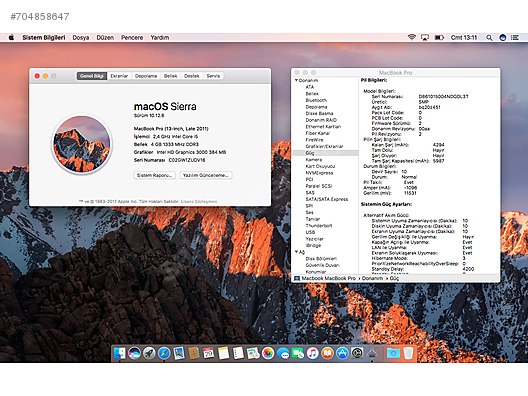This screenshot has height=396, width=528.
Task: Collapse the Ağ tree section
Action: coord(296,252)
